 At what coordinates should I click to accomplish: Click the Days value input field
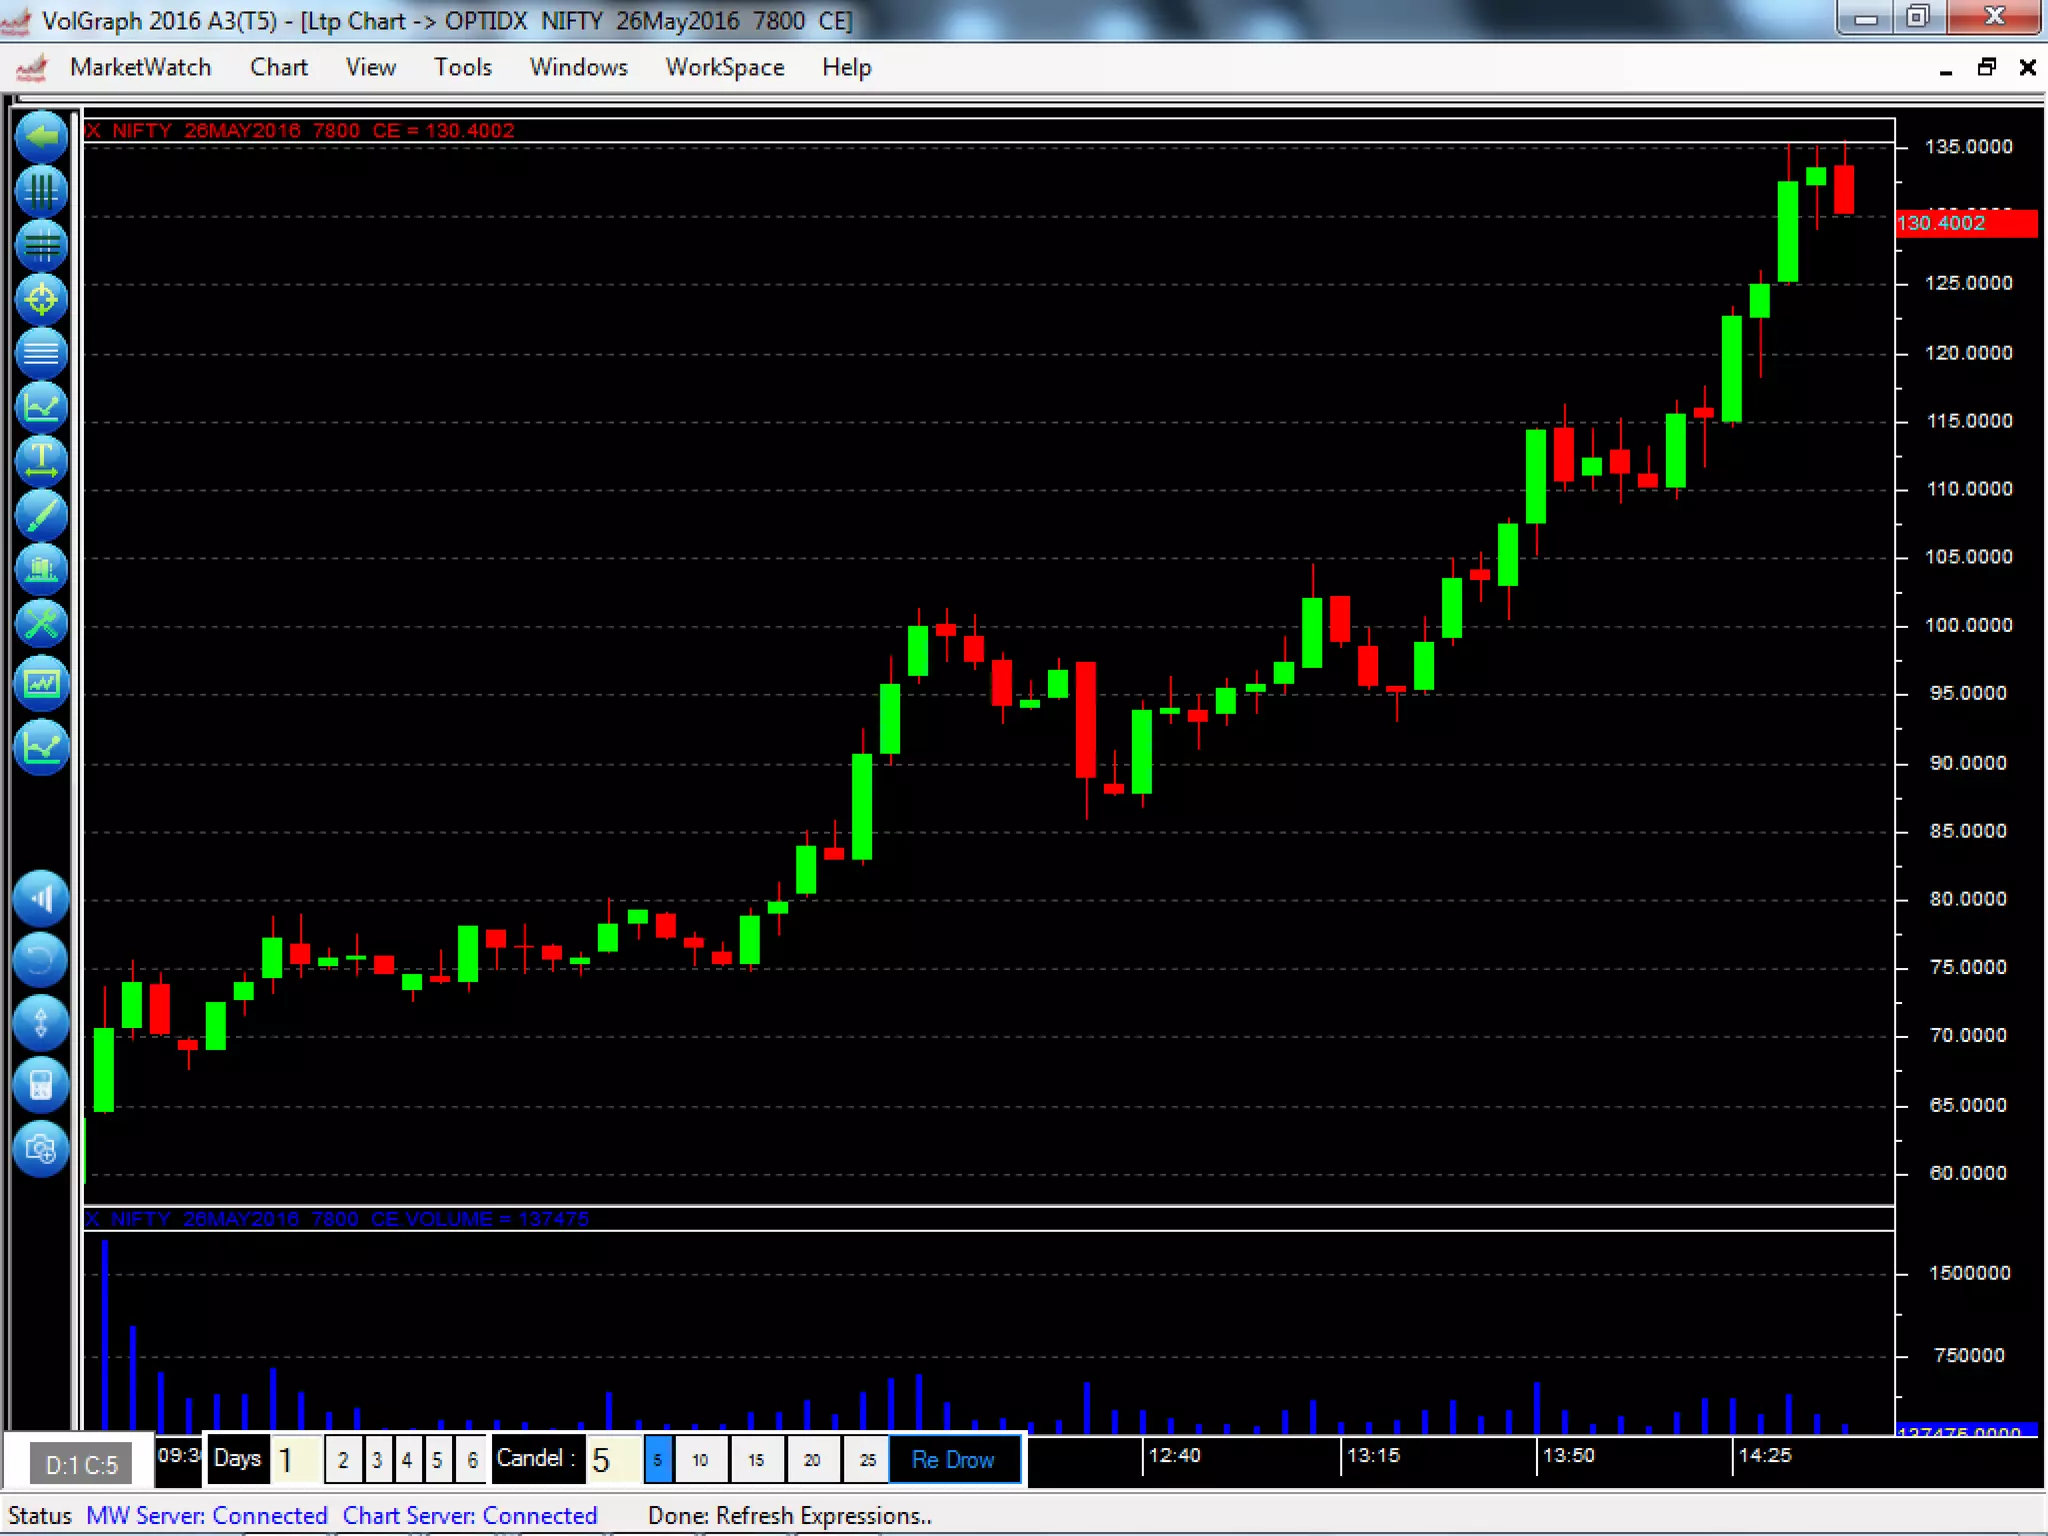(296, 1460)
